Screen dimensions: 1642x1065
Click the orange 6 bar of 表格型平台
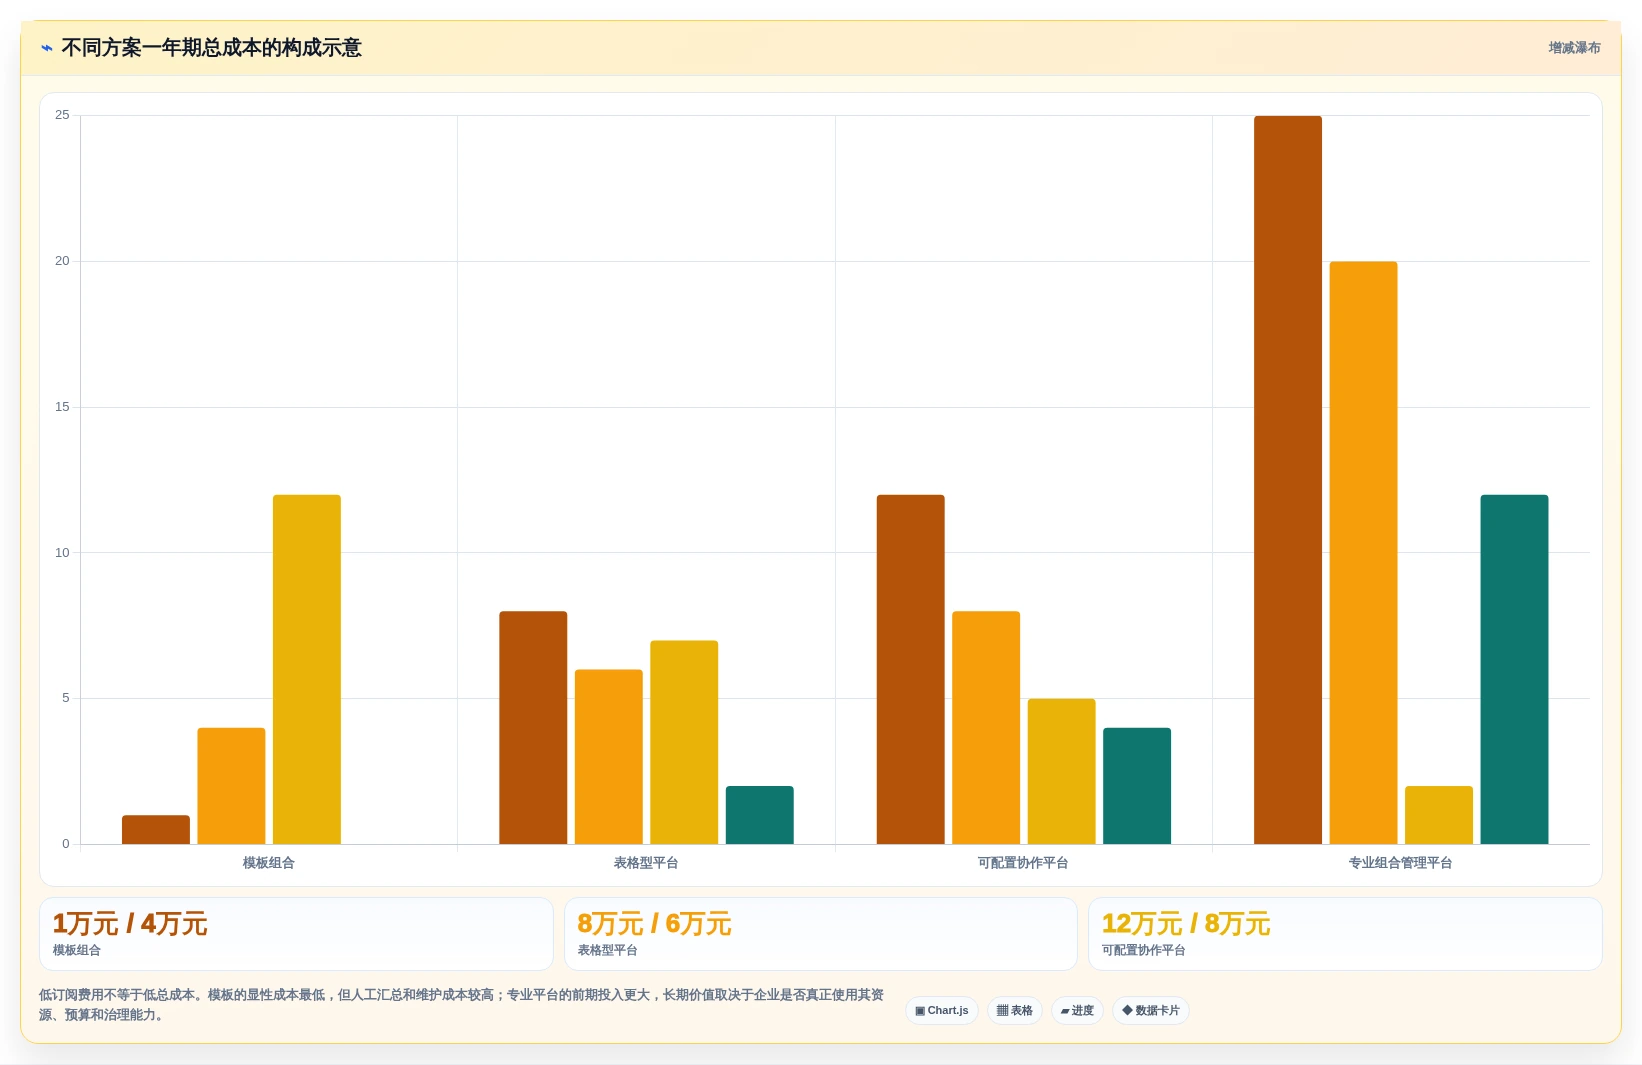609,757
